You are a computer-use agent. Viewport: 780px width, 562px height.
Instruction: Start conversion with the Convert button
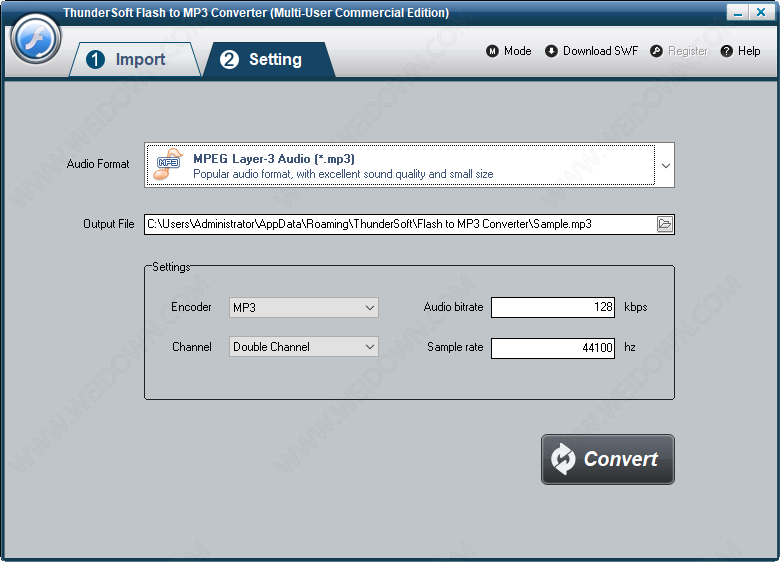tap(607, 459)
